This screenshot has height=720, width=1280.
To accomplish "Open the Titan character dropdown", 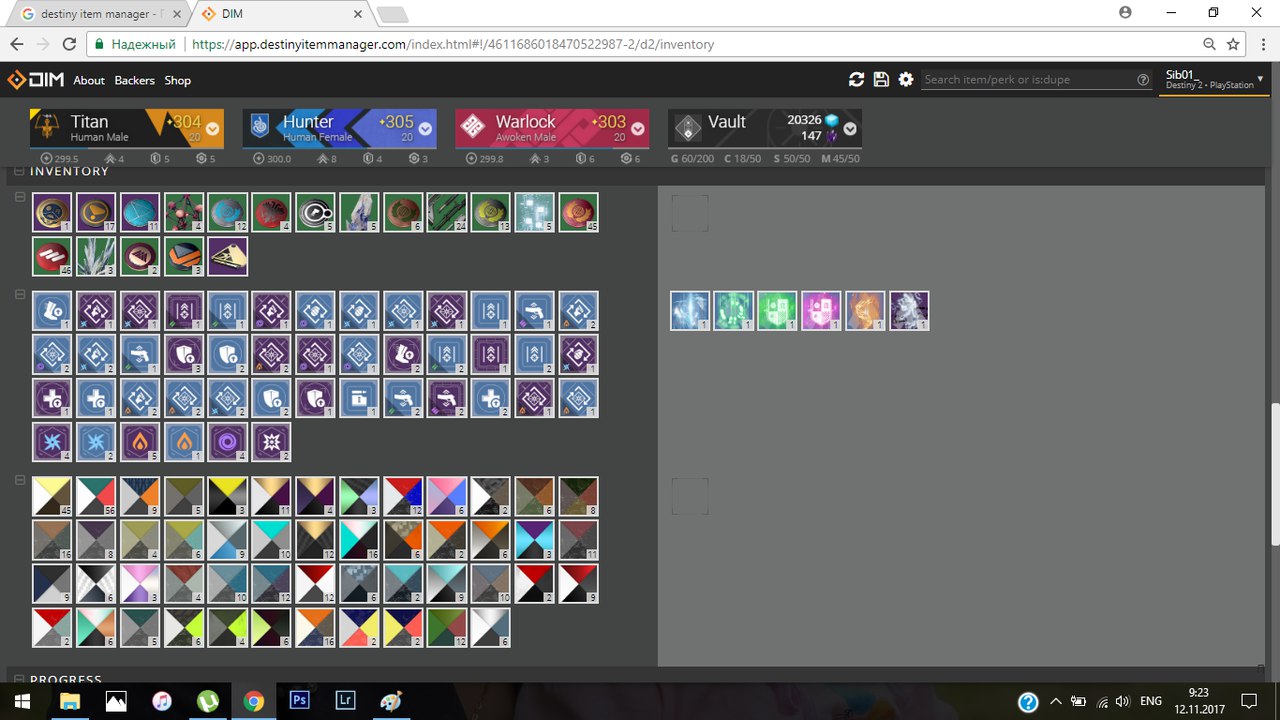I will point(212,129).
